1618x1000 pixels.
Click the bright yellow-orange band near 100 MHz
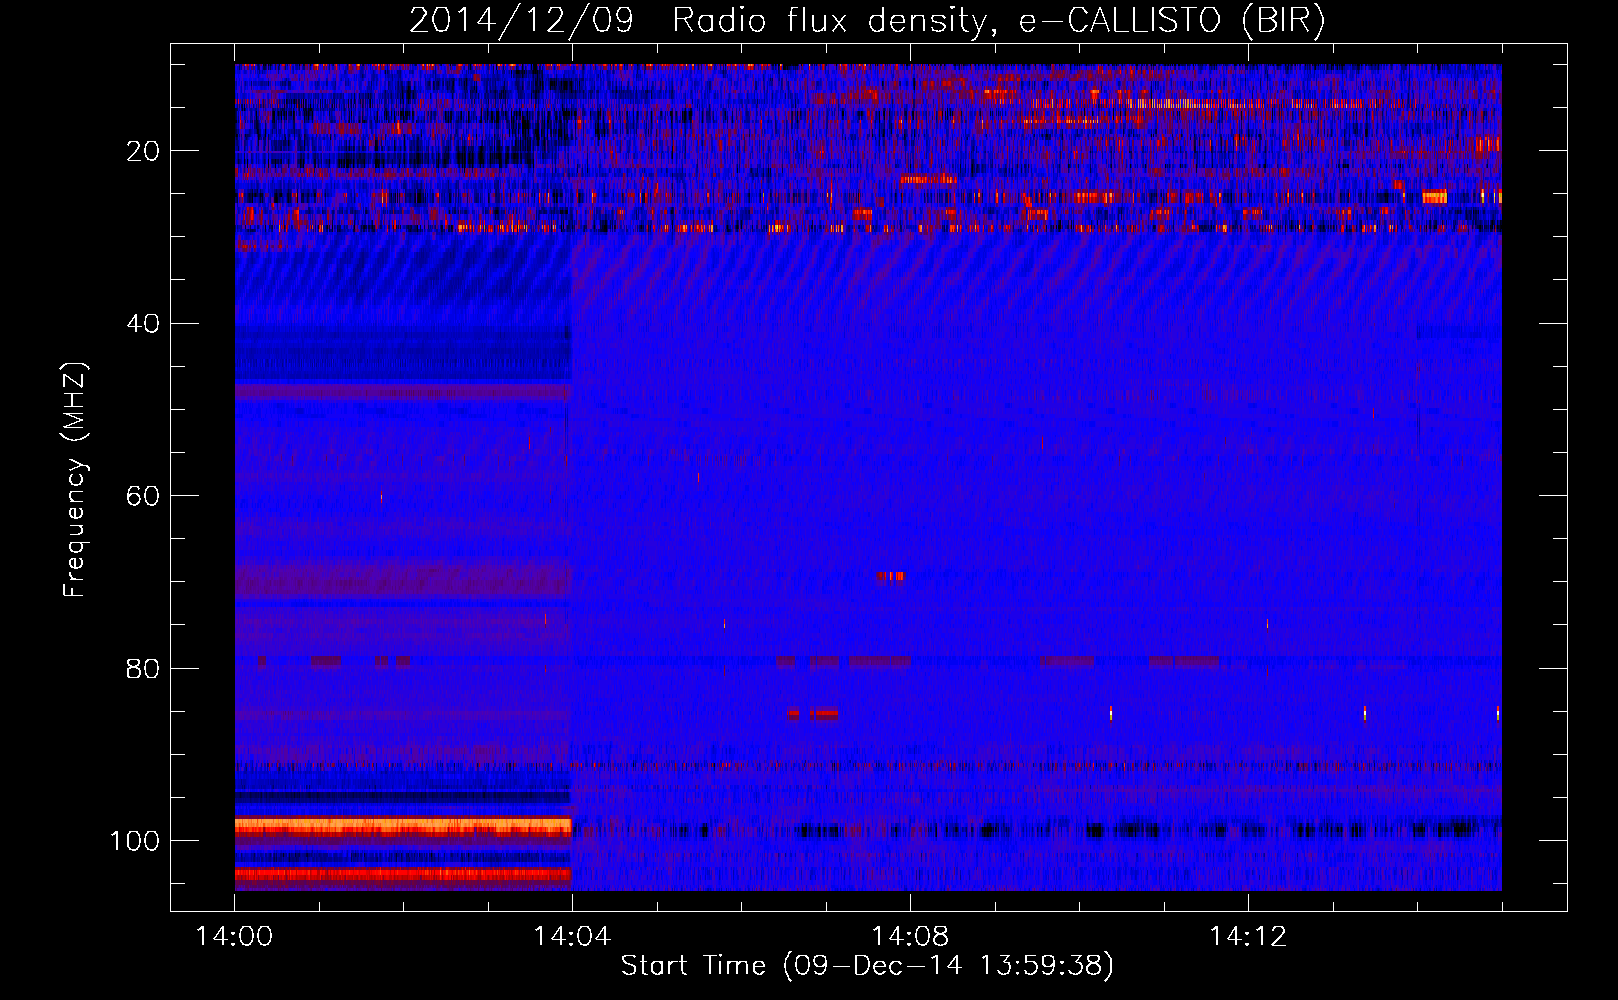pos(403,827)
